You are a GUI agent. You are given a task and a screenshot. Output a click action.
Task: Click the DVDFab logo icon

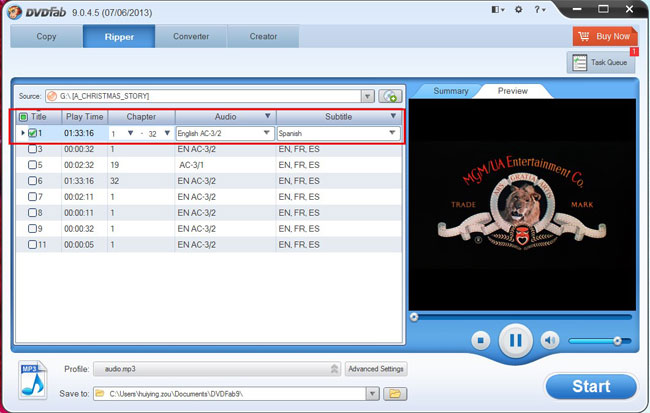click(x=15, y=12)
